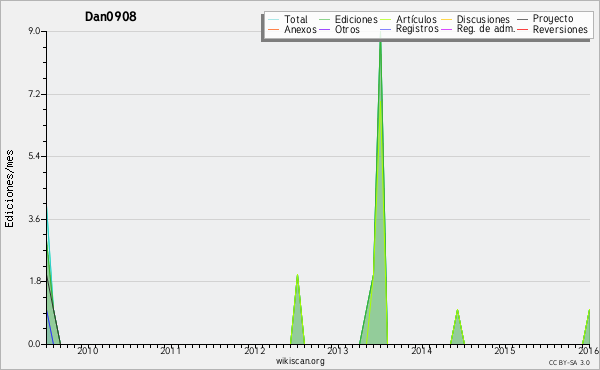Click the 0.0 y-axis label

tap(34, 344)
